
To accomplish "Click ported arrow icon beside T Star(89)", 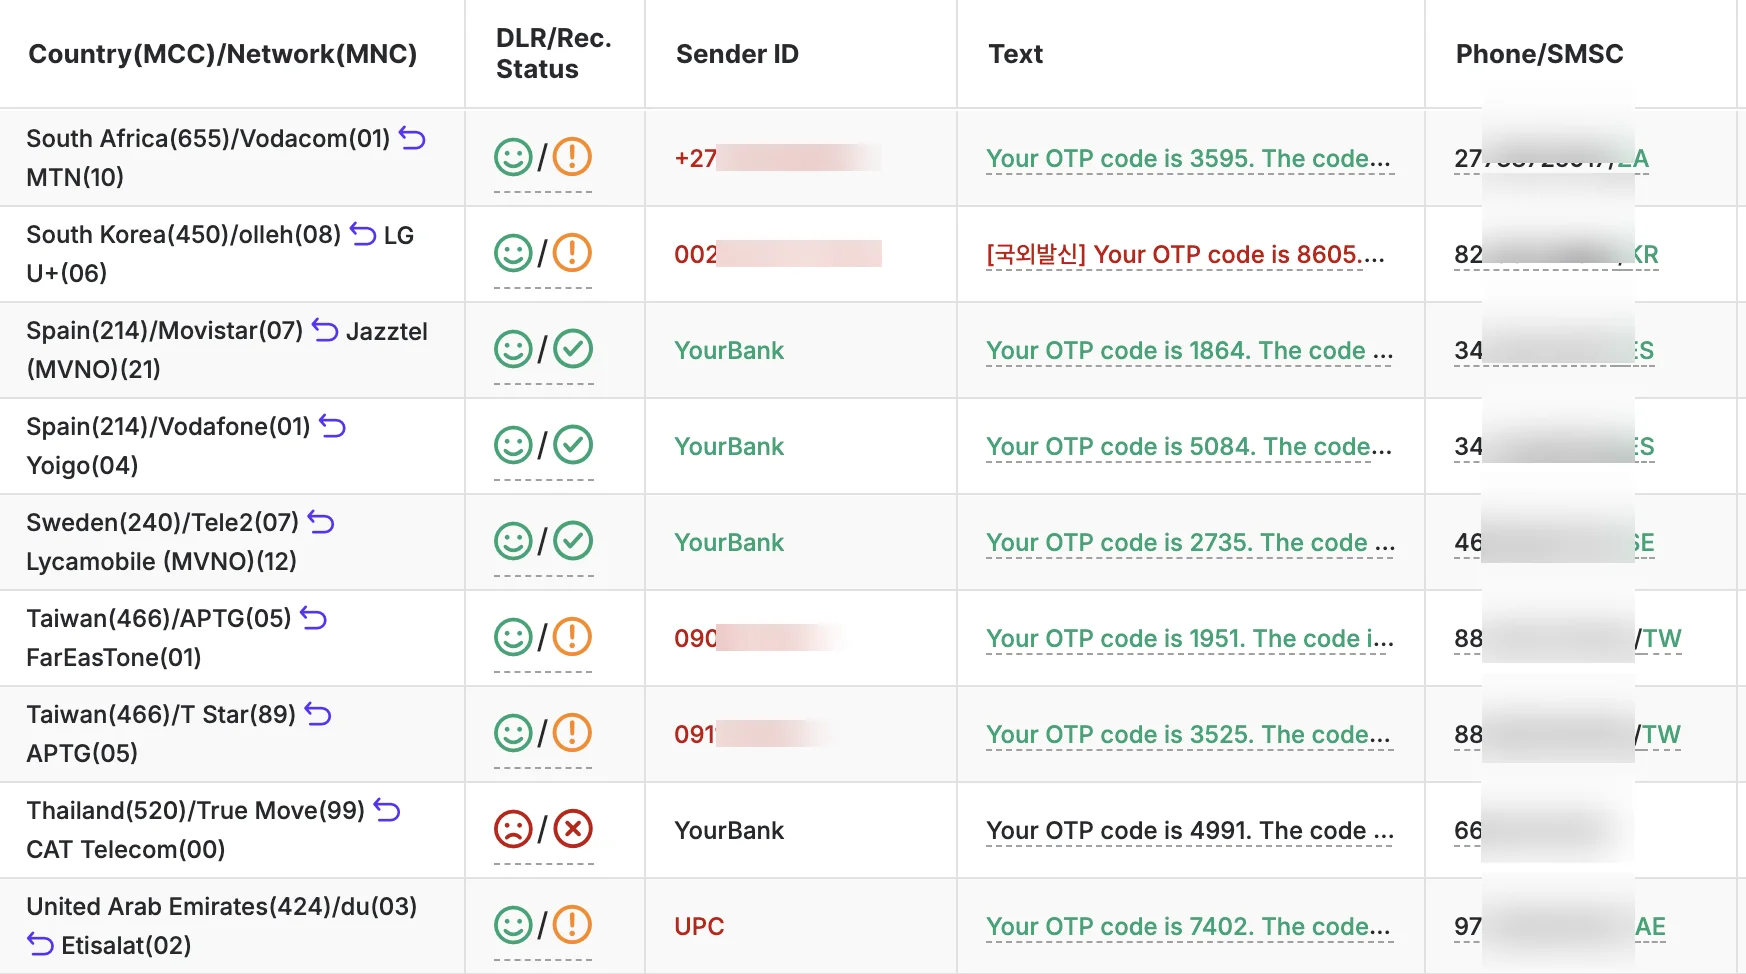I will pos(318,714).
